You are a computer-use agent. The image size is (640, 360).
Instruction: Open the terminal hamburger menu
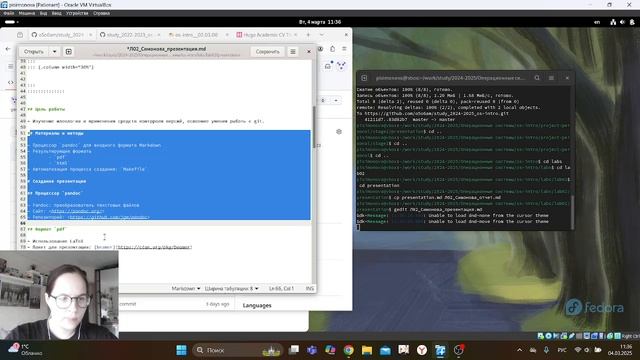click(x=551, y=78)
